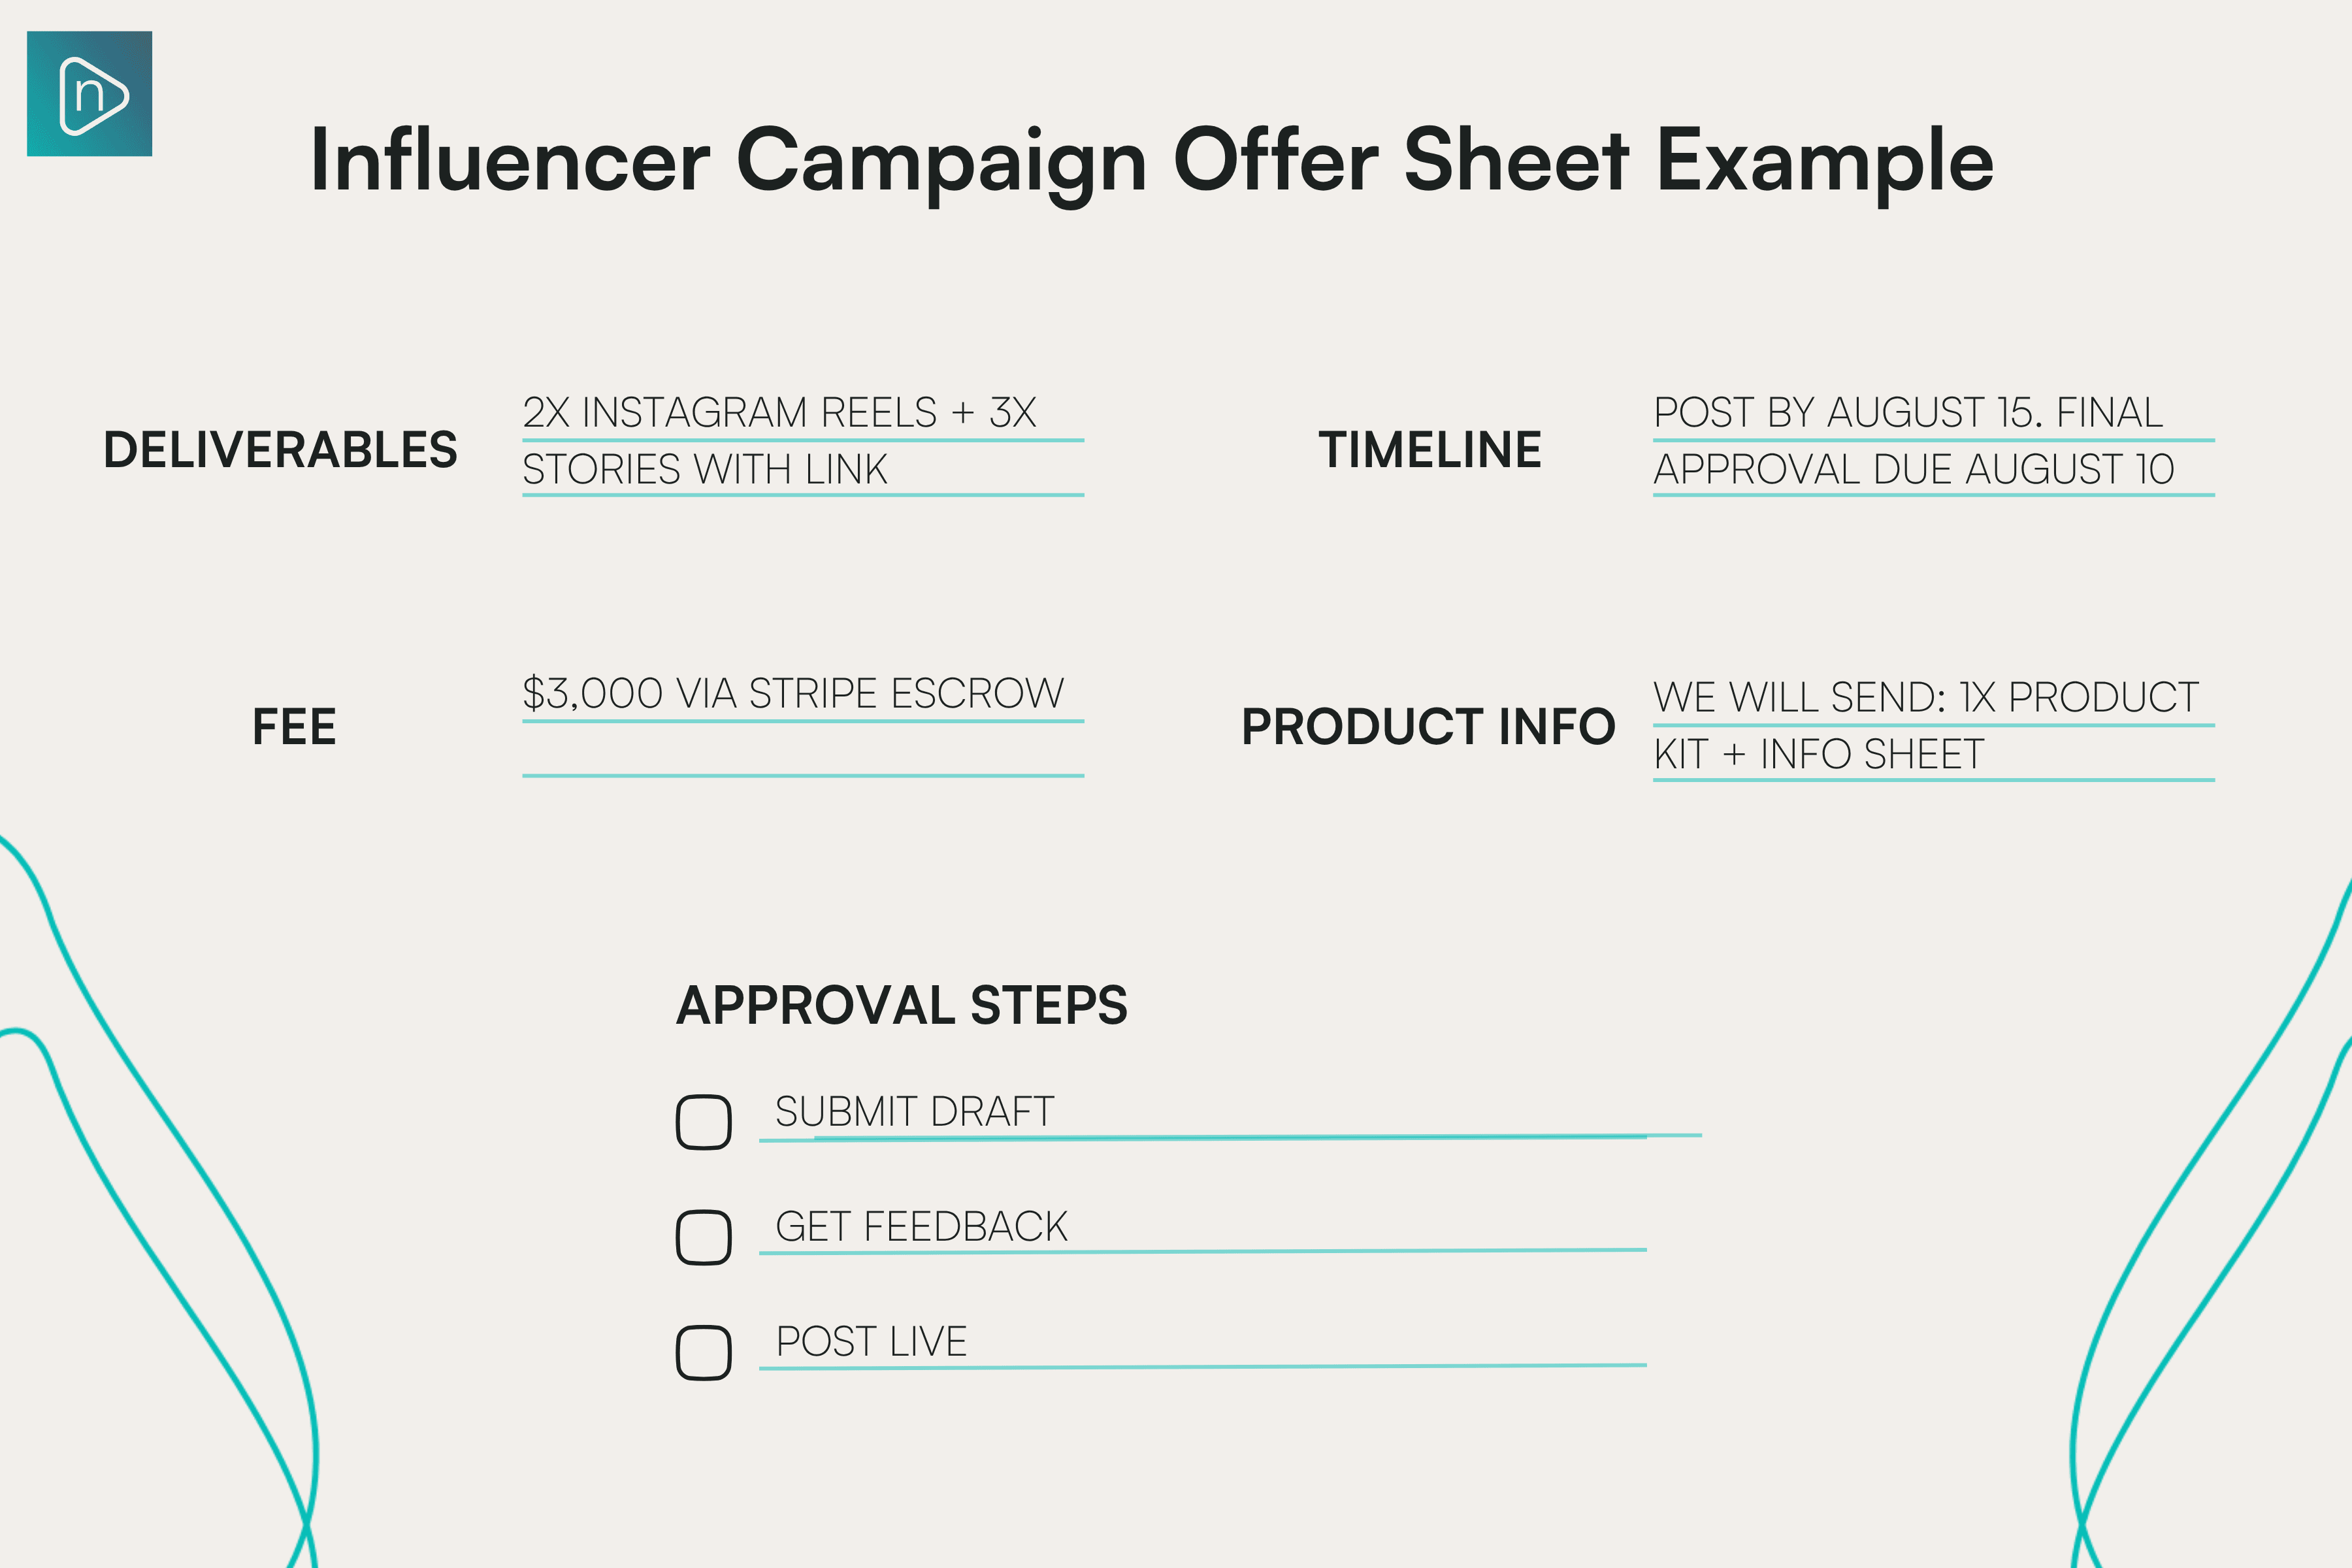The image size is (2352, 1568).
Task: Select the Fee label
Action: pyautogui.click(x=294, y=727)
